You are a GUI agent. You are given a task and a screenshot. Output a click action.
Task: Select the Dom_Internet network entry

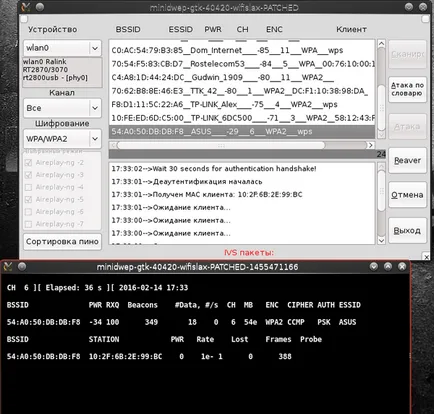[242, 50]
